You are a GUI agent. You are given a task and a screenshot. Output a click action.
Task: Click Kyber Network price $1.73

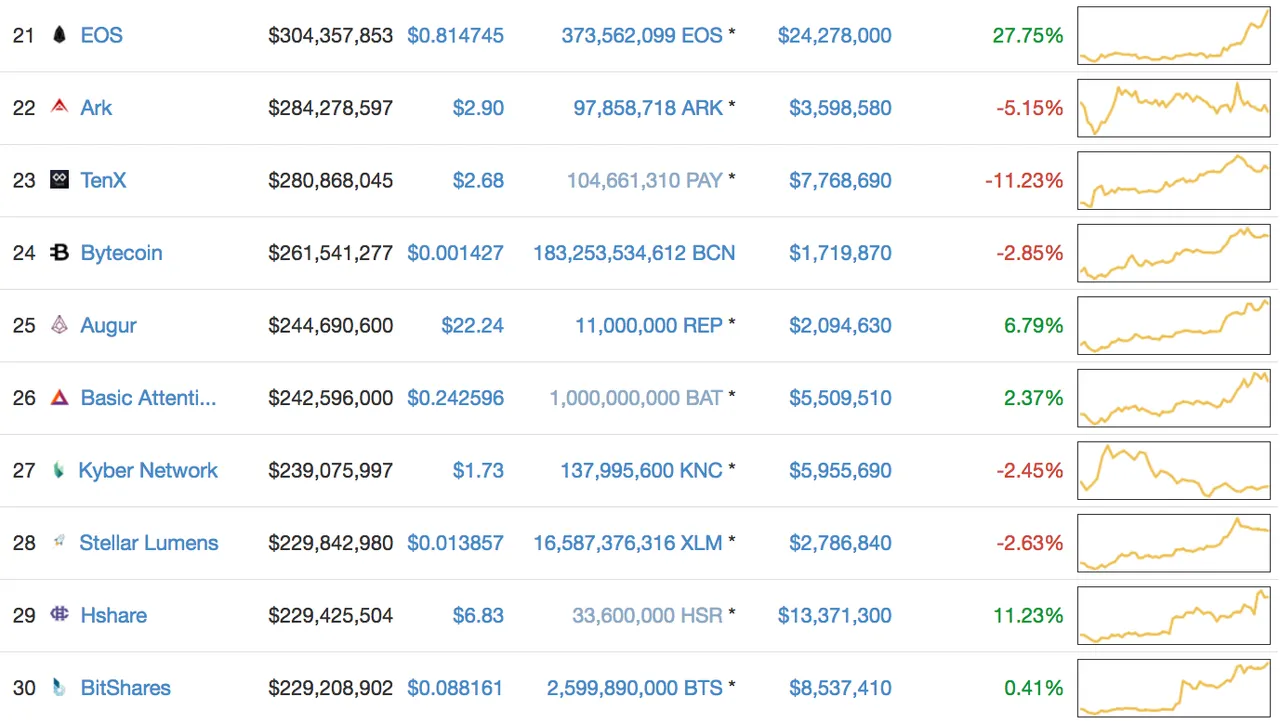(x=478, y=470)
